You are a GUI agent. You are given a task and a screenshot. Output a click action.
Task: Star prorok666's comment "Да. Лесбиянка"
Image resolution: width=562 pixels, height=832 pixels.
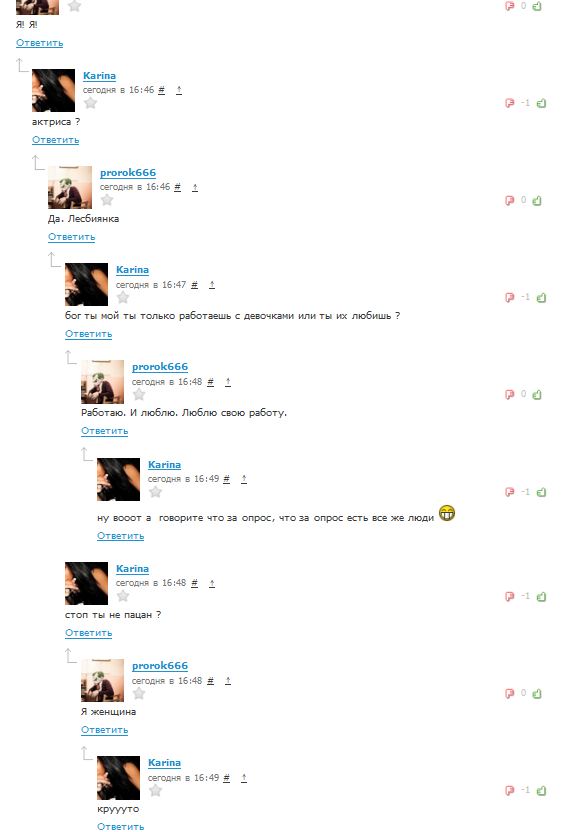107,200
